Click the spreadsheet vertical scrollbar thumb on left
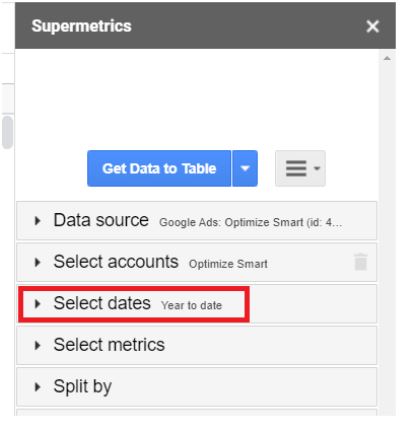The width and height of the screenshot is (402, 426). 7,132
